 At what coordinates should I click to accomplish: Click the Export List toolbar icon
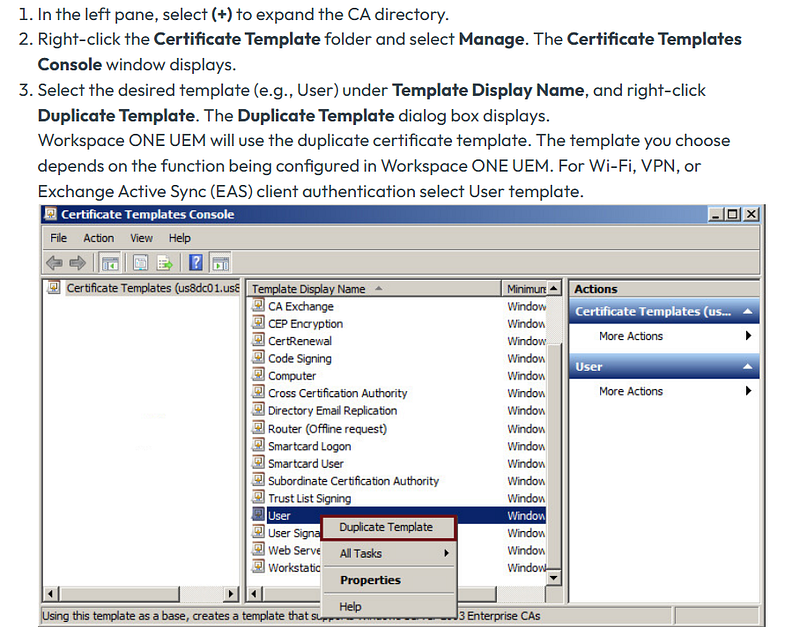coord(165,263)
